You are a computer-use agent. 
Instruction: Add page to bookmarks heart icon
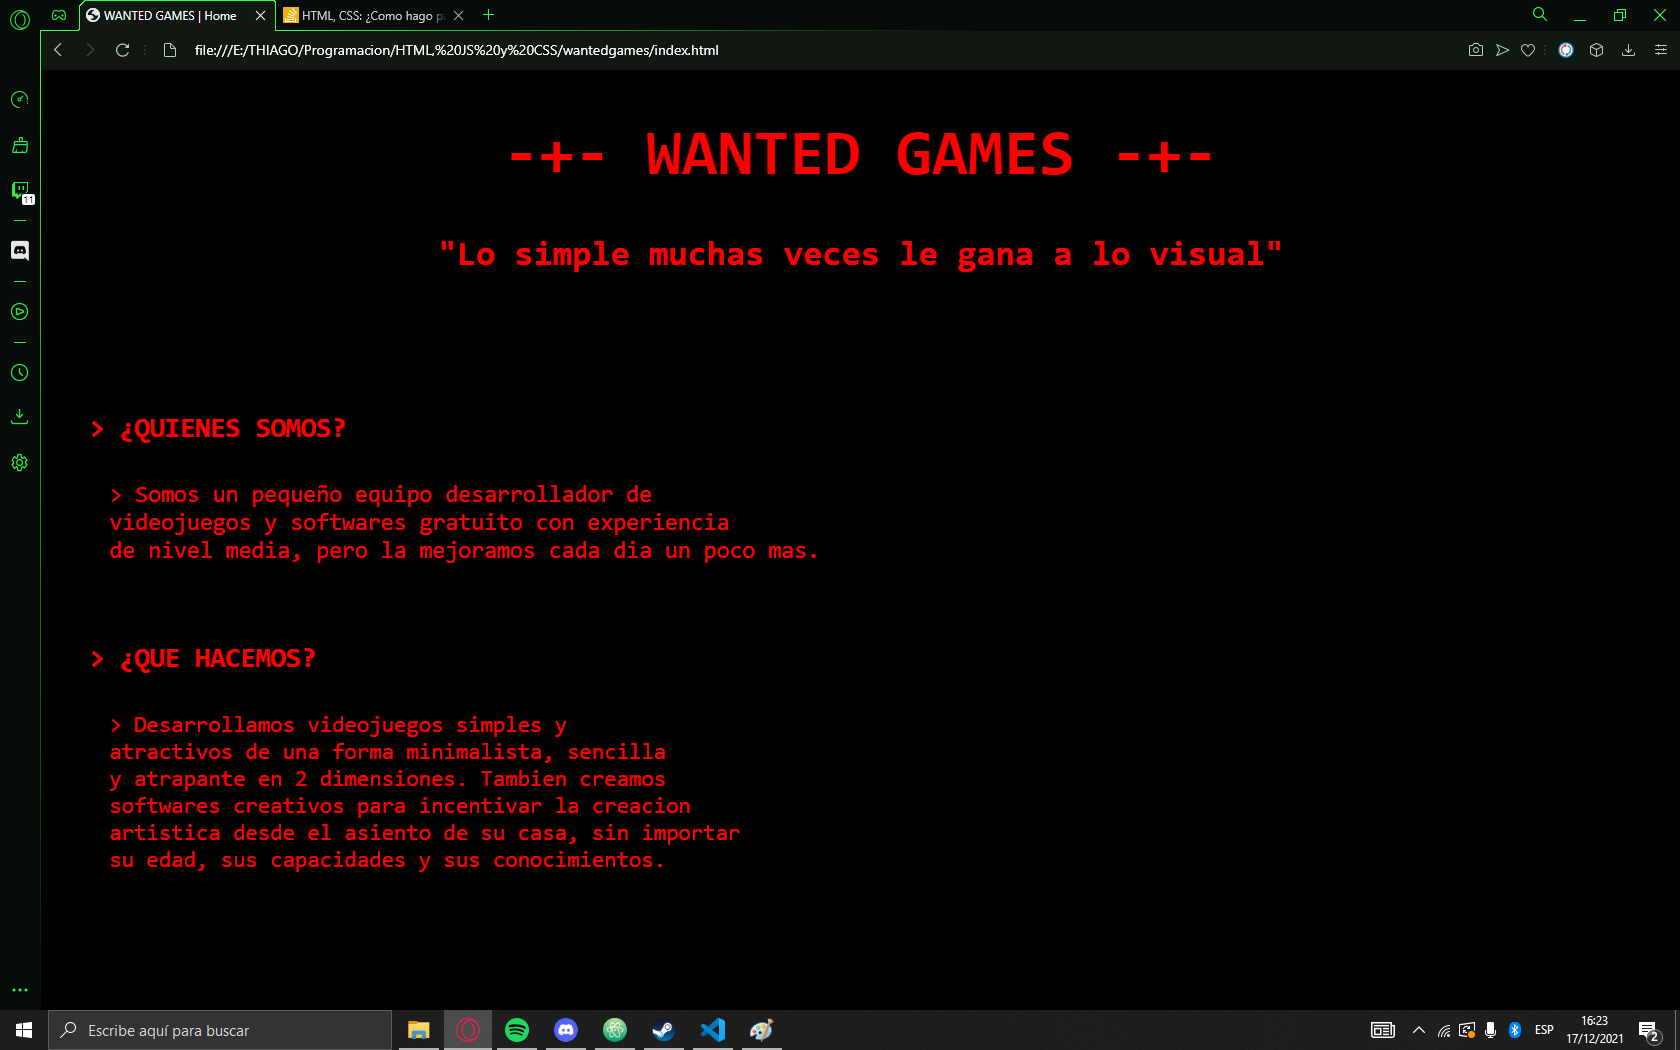[1528, 50]
